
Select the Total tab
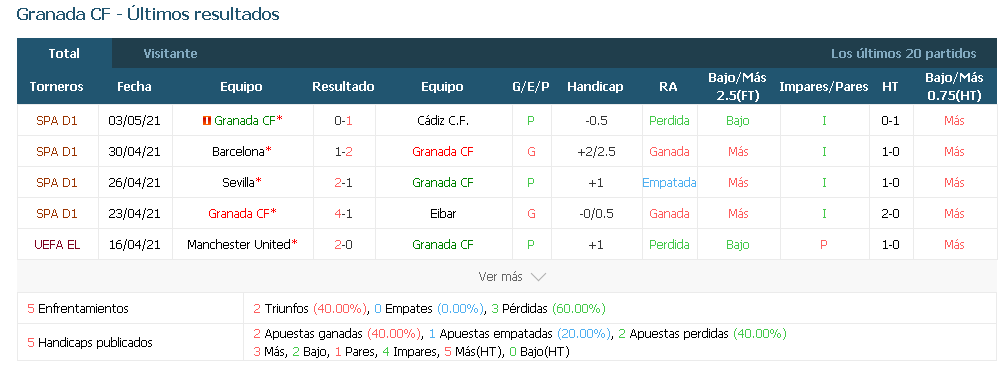[64, 54]
